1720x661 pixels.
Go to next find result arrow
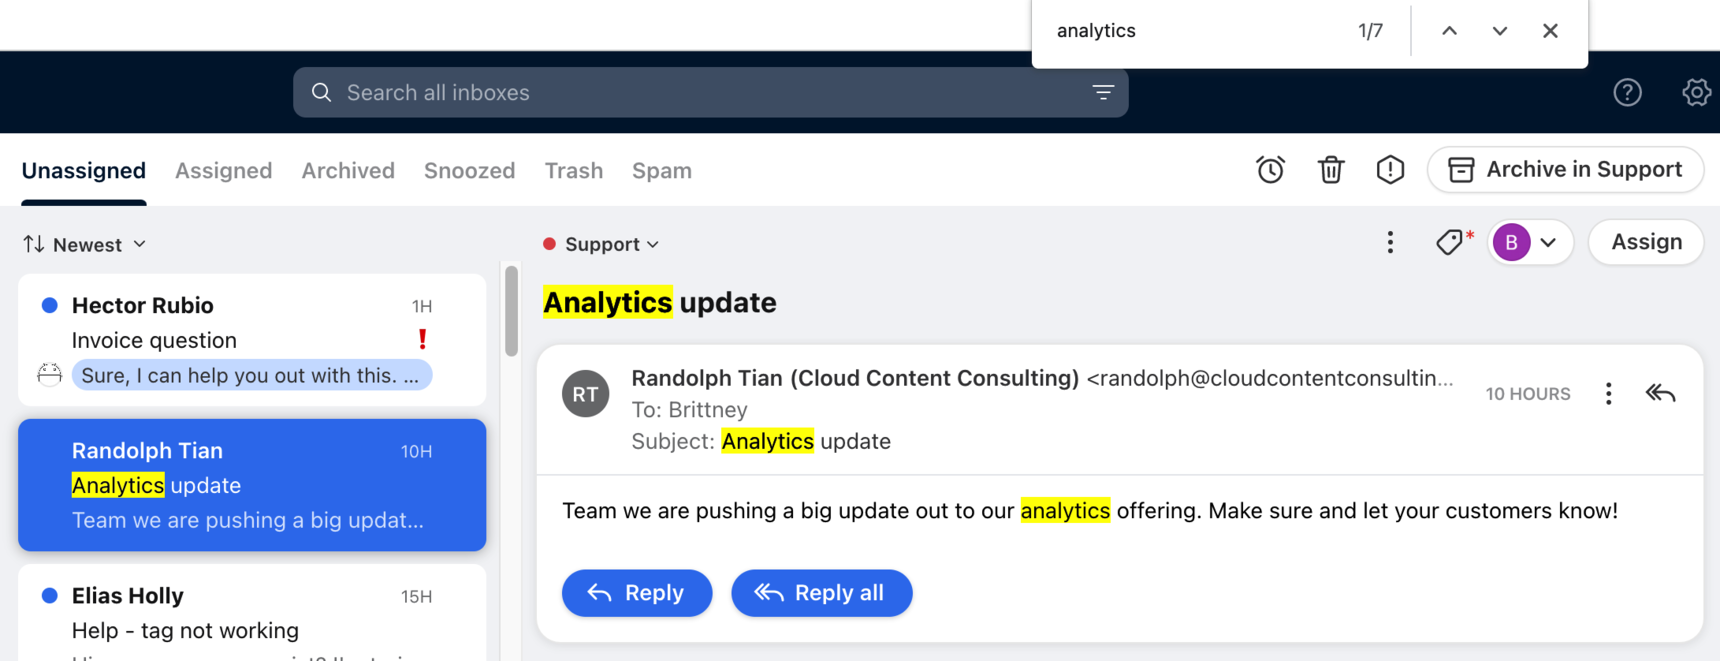pos(1499,31)
